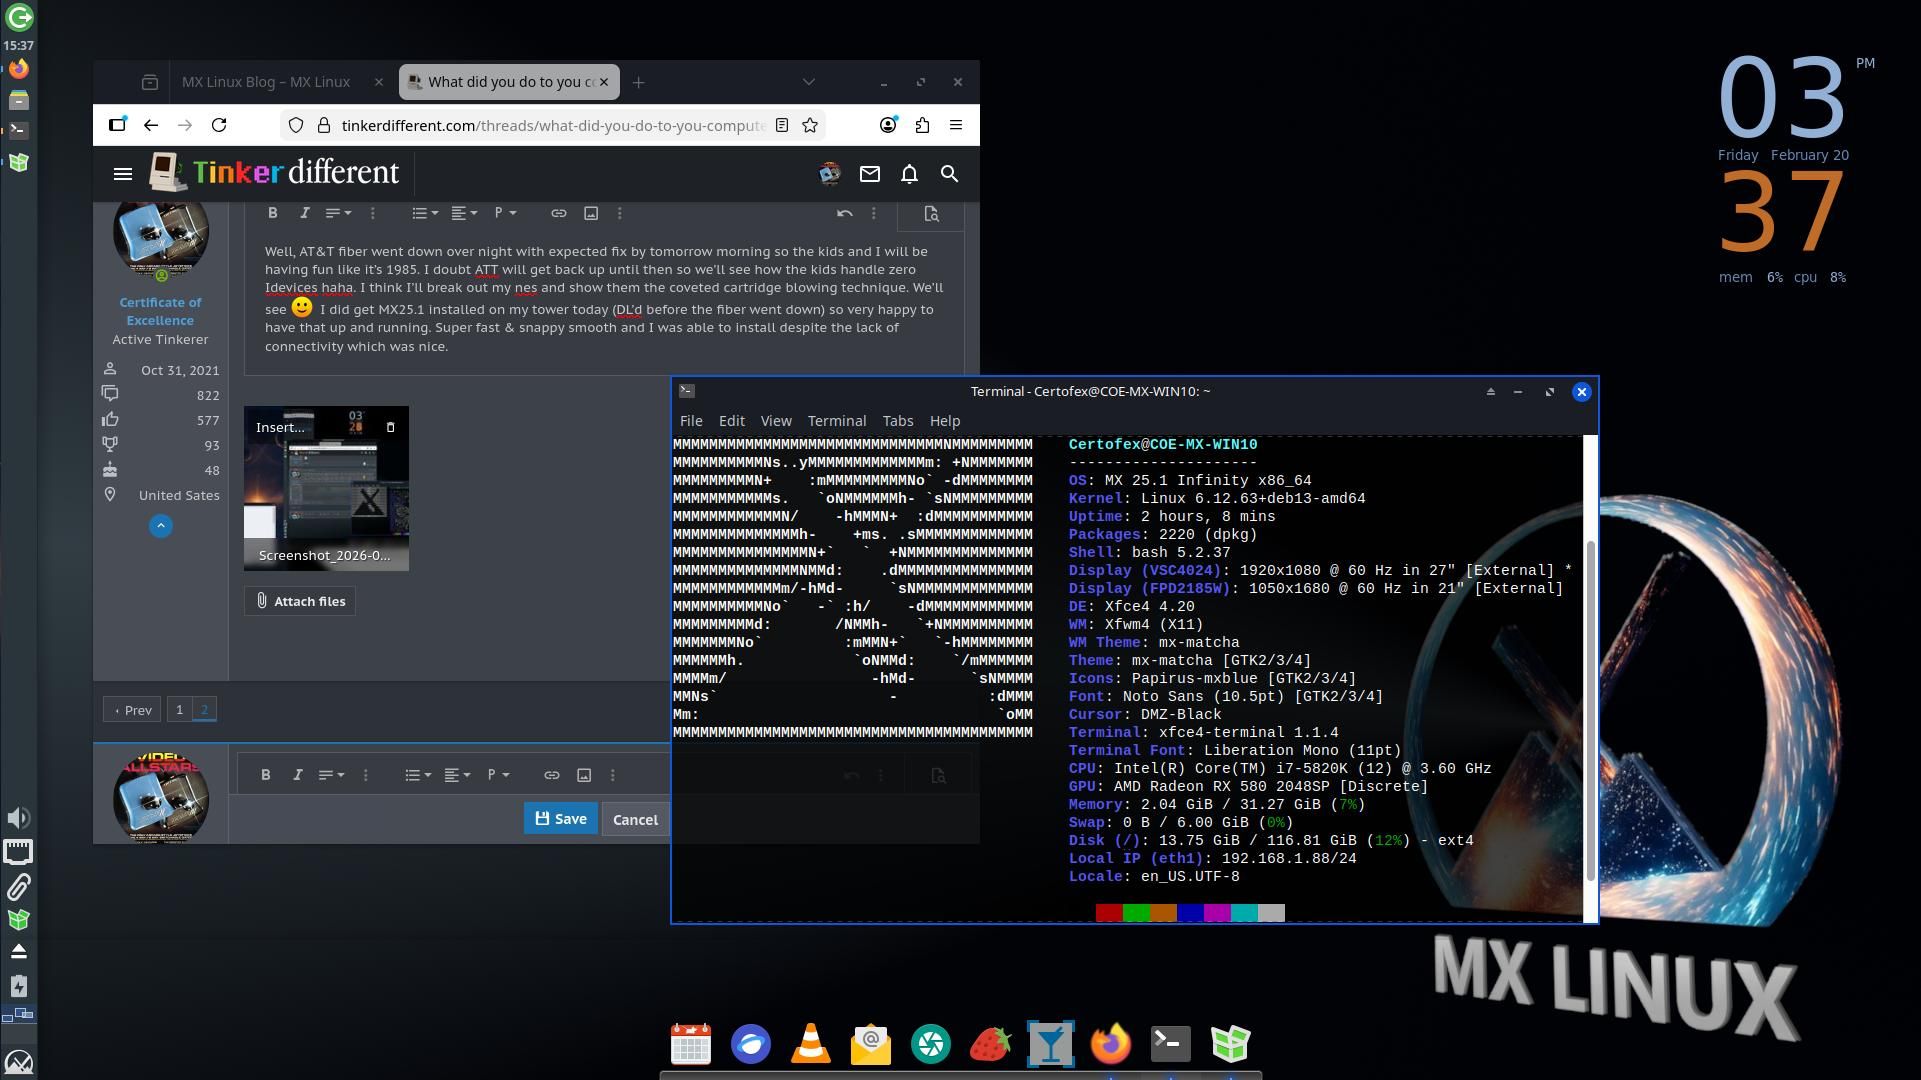Launch MX Package Installer from the dock

(x=1230, y=1044)
